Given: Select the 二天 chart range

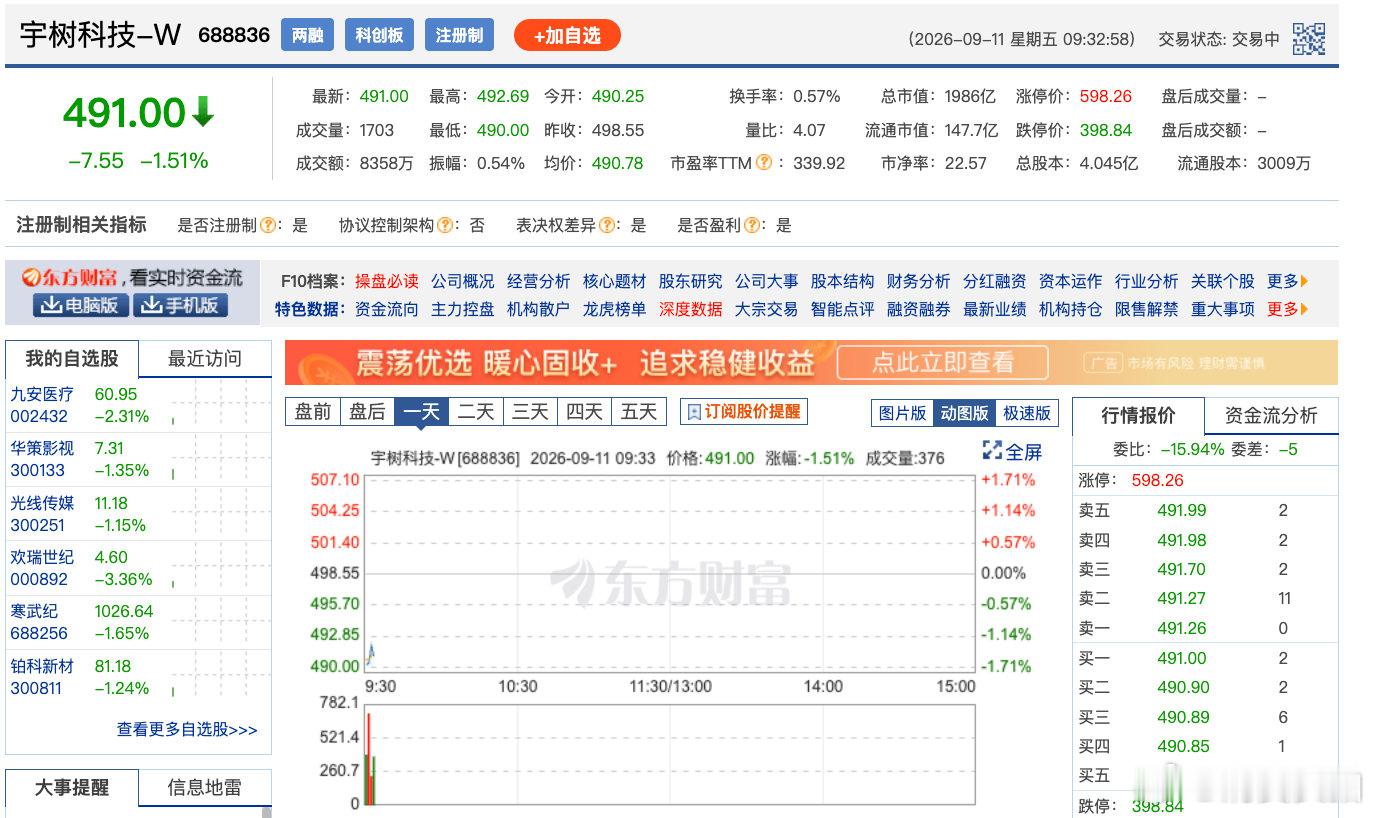Looking at the screenshot, I should [x=476, y=411].
